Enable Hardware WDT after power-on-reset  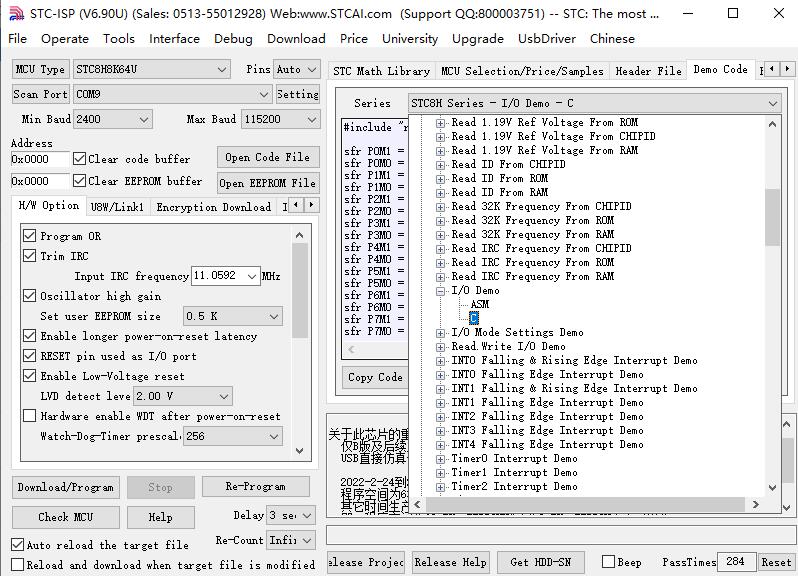tap(30, 416)
